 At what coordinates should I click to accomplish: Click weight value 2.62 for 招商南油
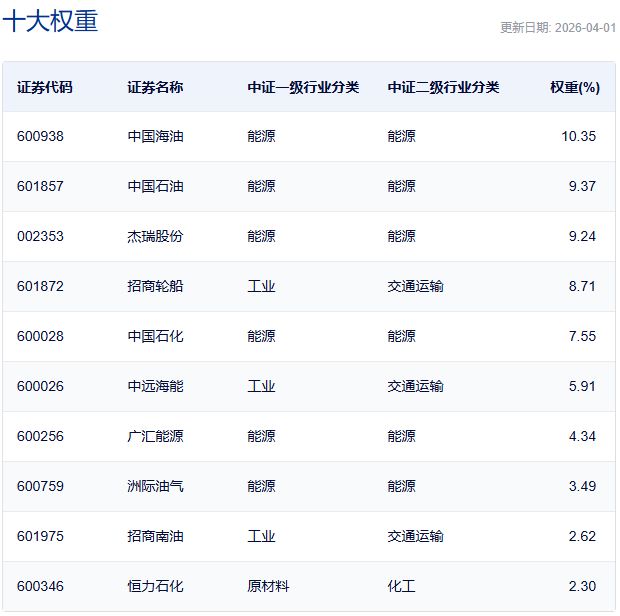pyautogui.click(x=582, y=537)
